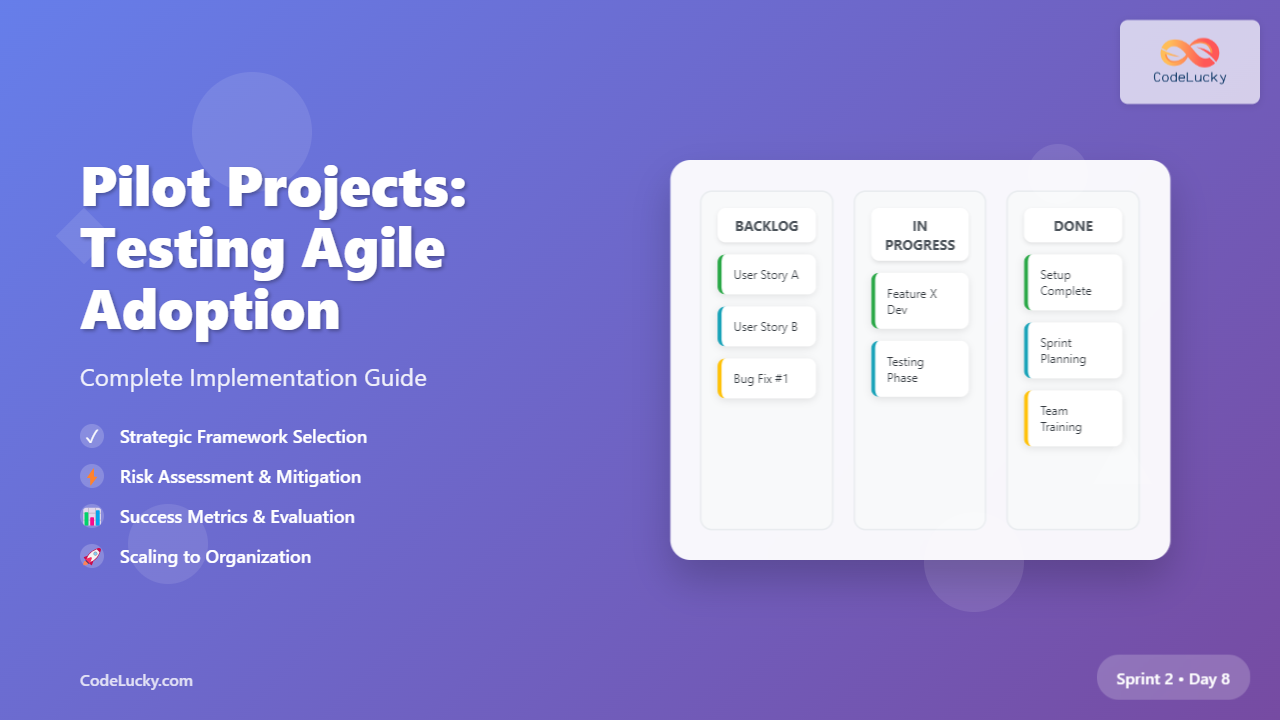Click the IN PROGRESS column header
Screen dimensions: 1280x720
920,235
